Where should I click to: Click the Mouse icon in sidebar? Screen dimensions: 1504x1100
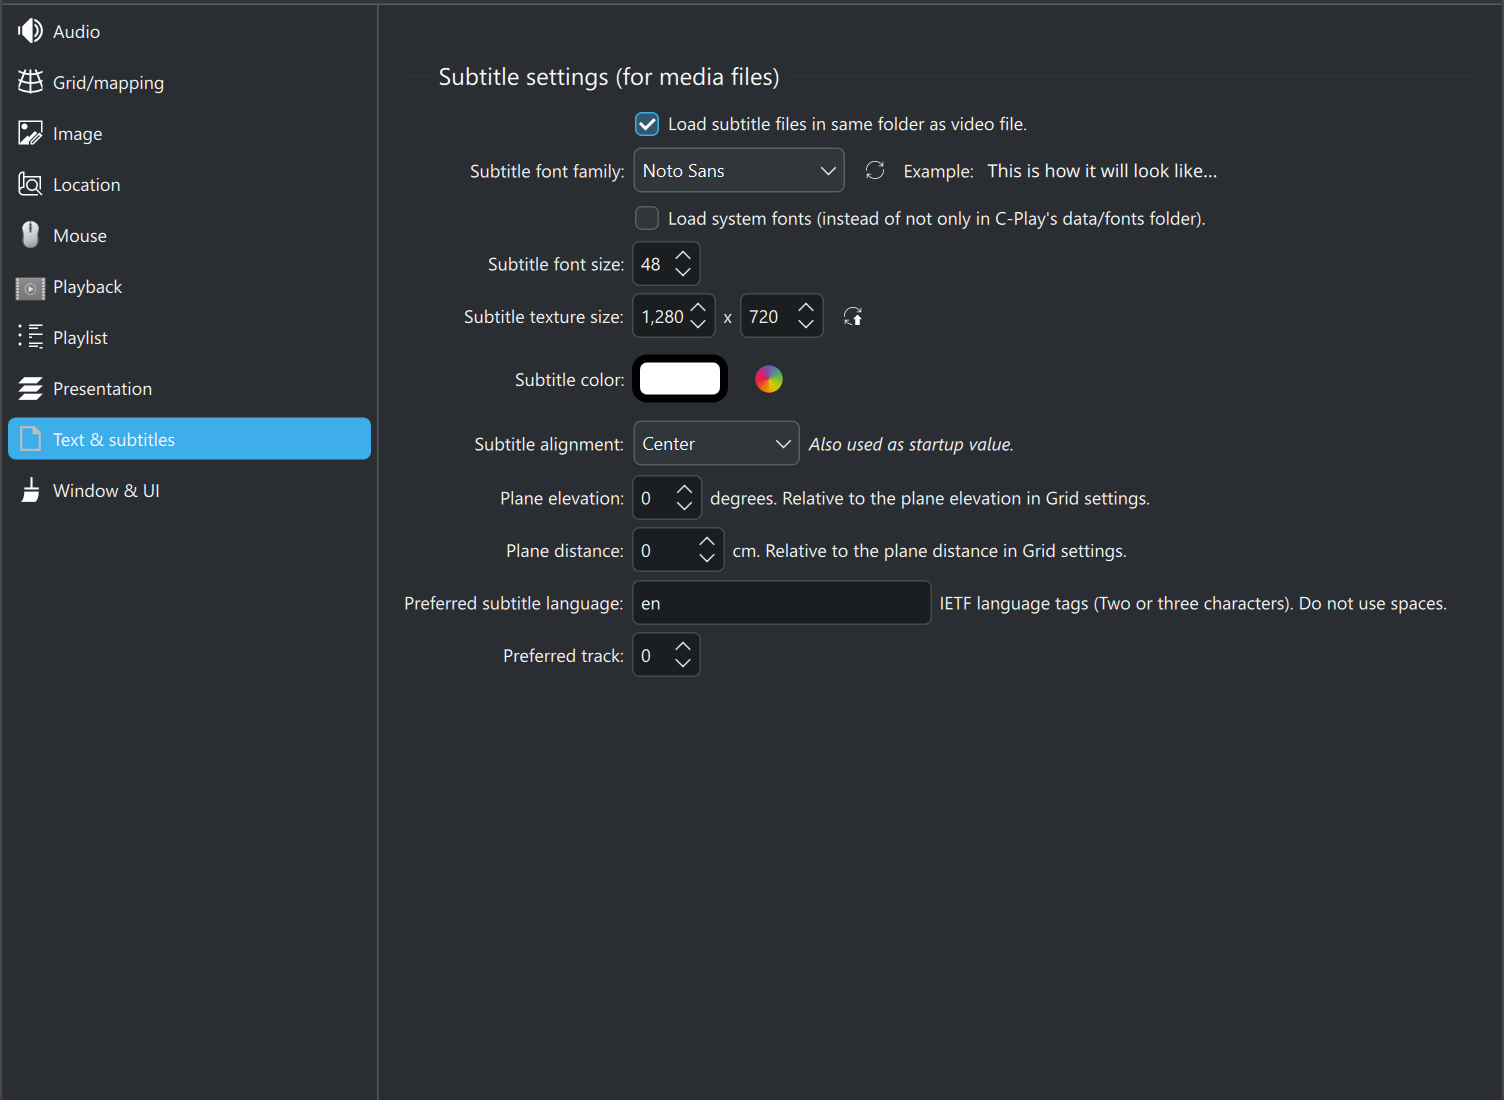pyautogui.click(x=31, y=235)
